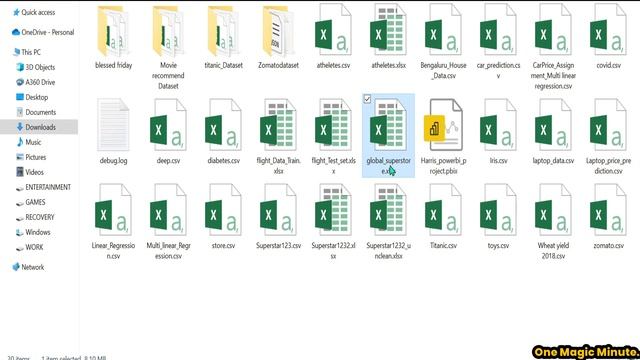Go to Documents in sidebar
Viewport: 640px width, 360px height.
36,112
